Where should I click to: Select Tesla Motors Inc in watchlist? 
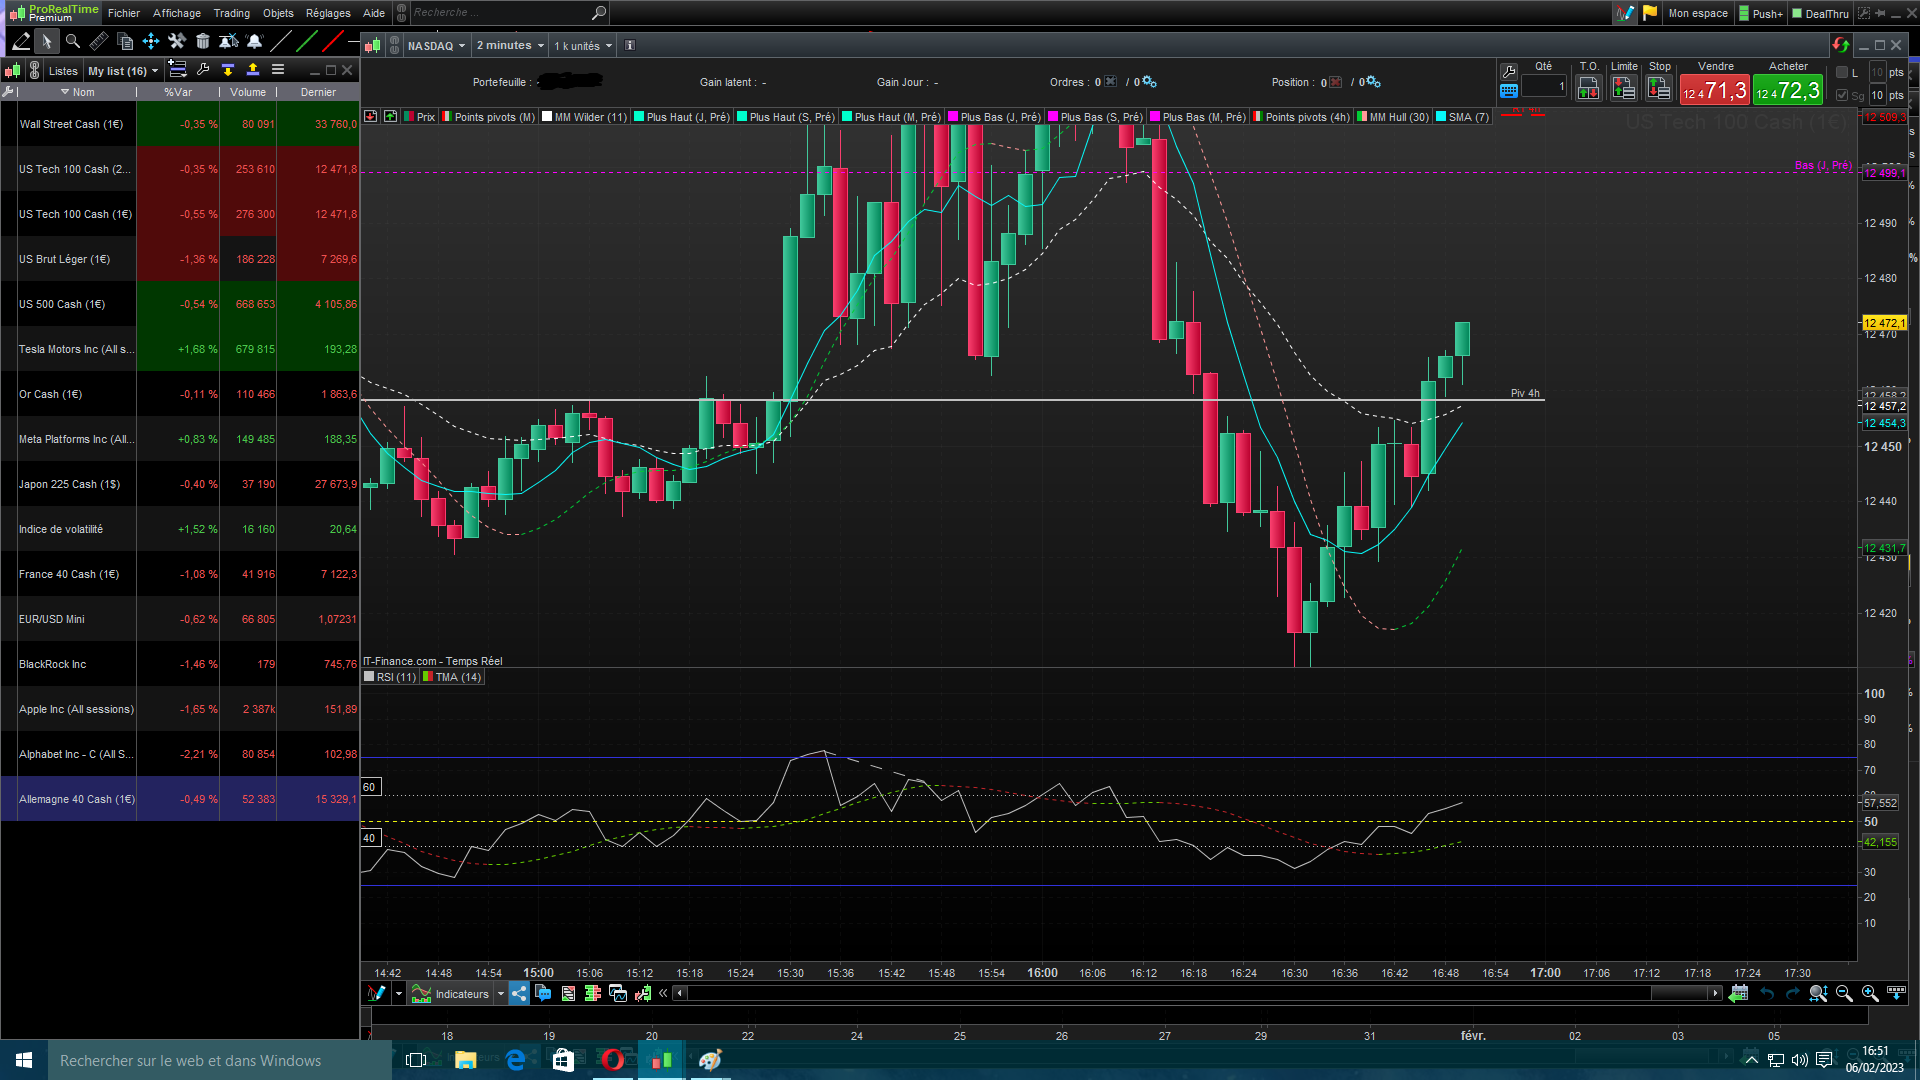point(76,349)
